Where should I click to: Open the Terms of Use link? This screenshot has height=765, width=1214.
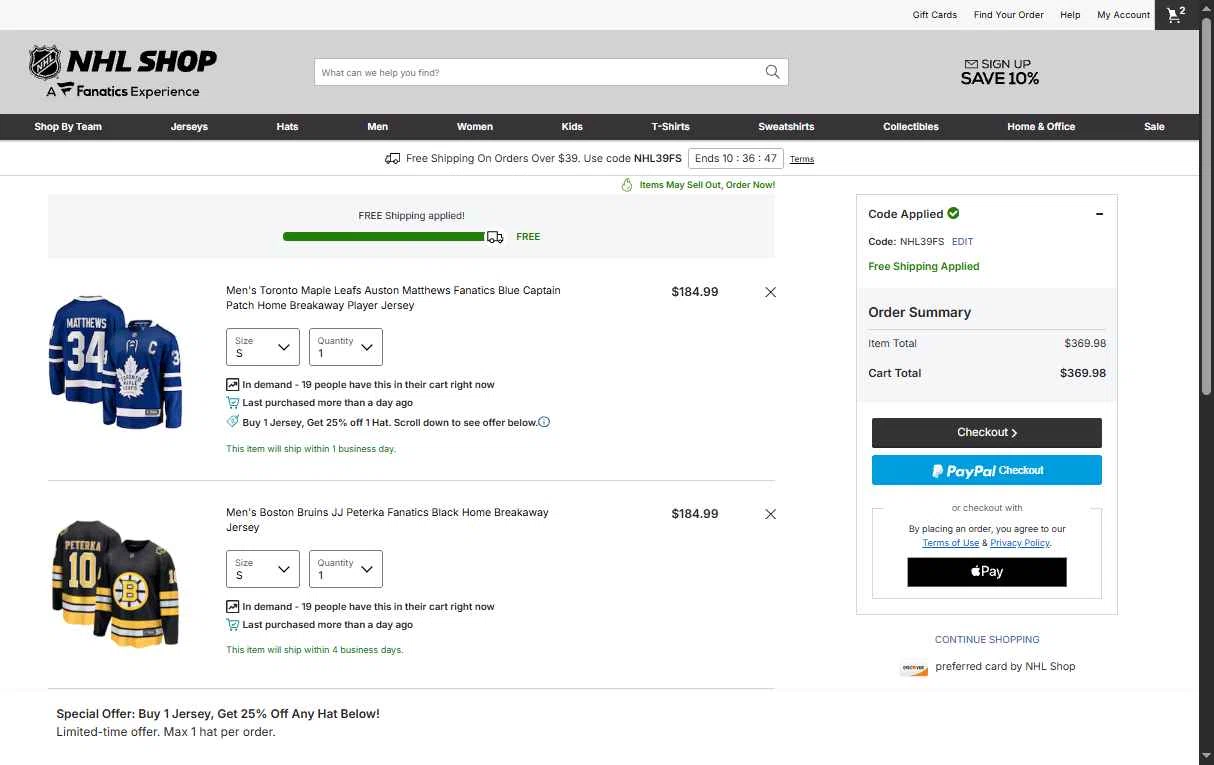pyautogui.click(x=951, y=543)
